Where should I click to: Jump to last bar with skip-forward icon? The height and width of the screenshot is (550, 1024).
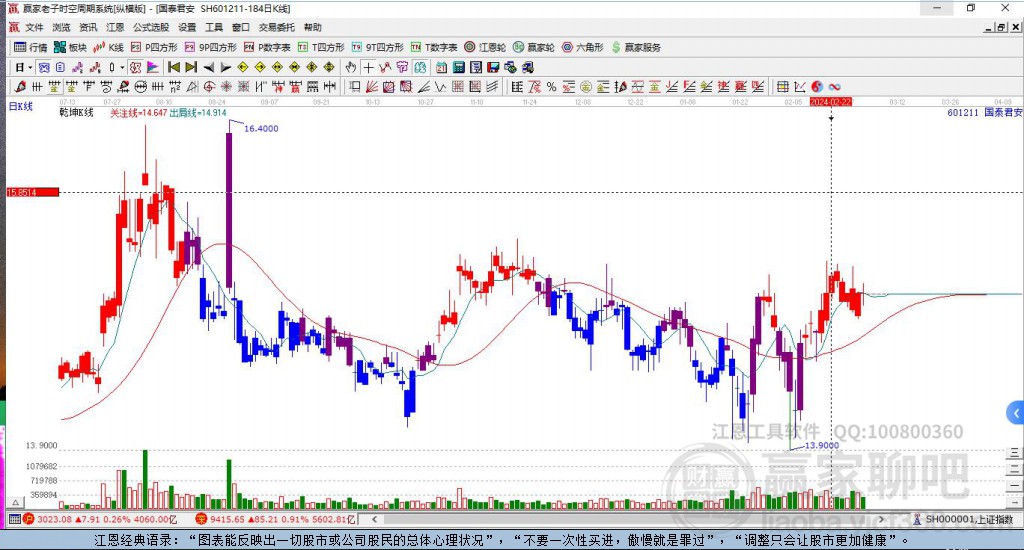tap(191, 67)
